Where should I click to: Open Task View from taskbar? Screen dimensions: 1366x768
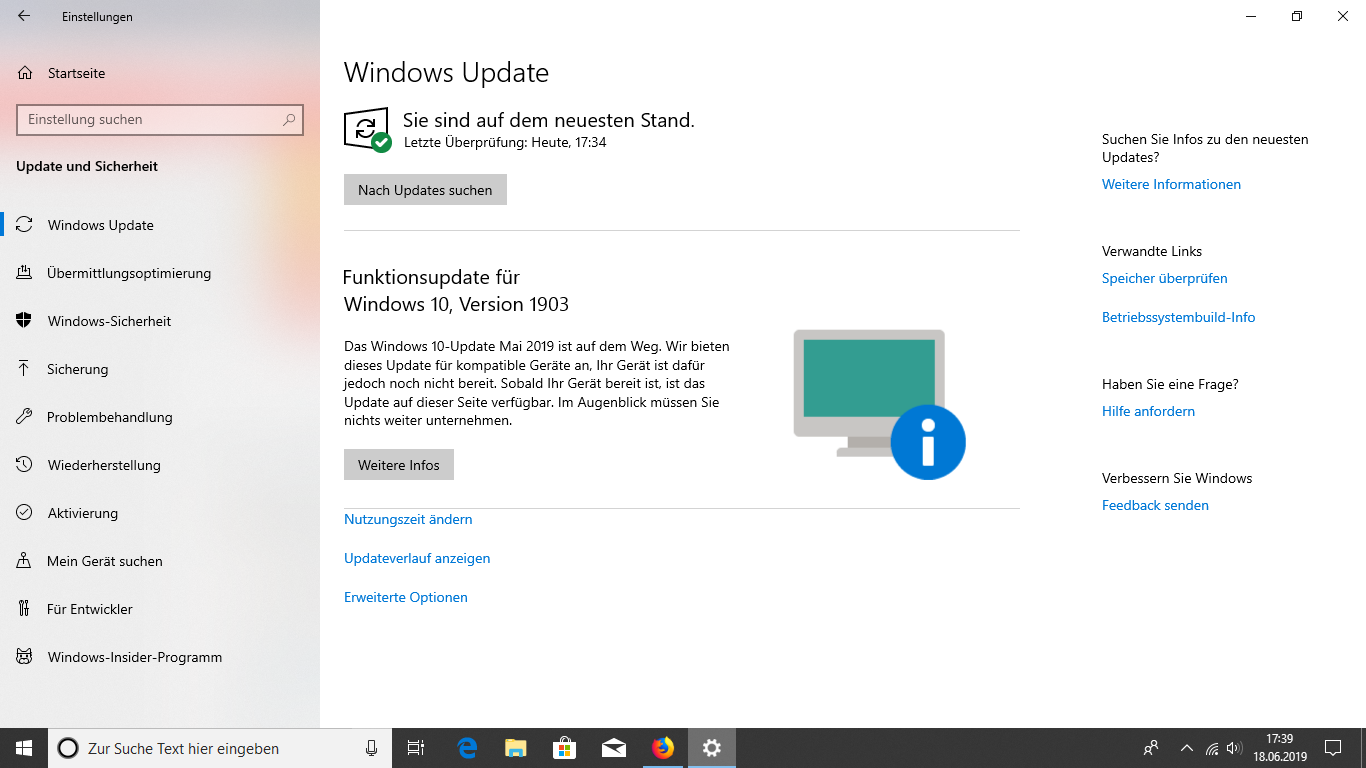pos(416,748)
